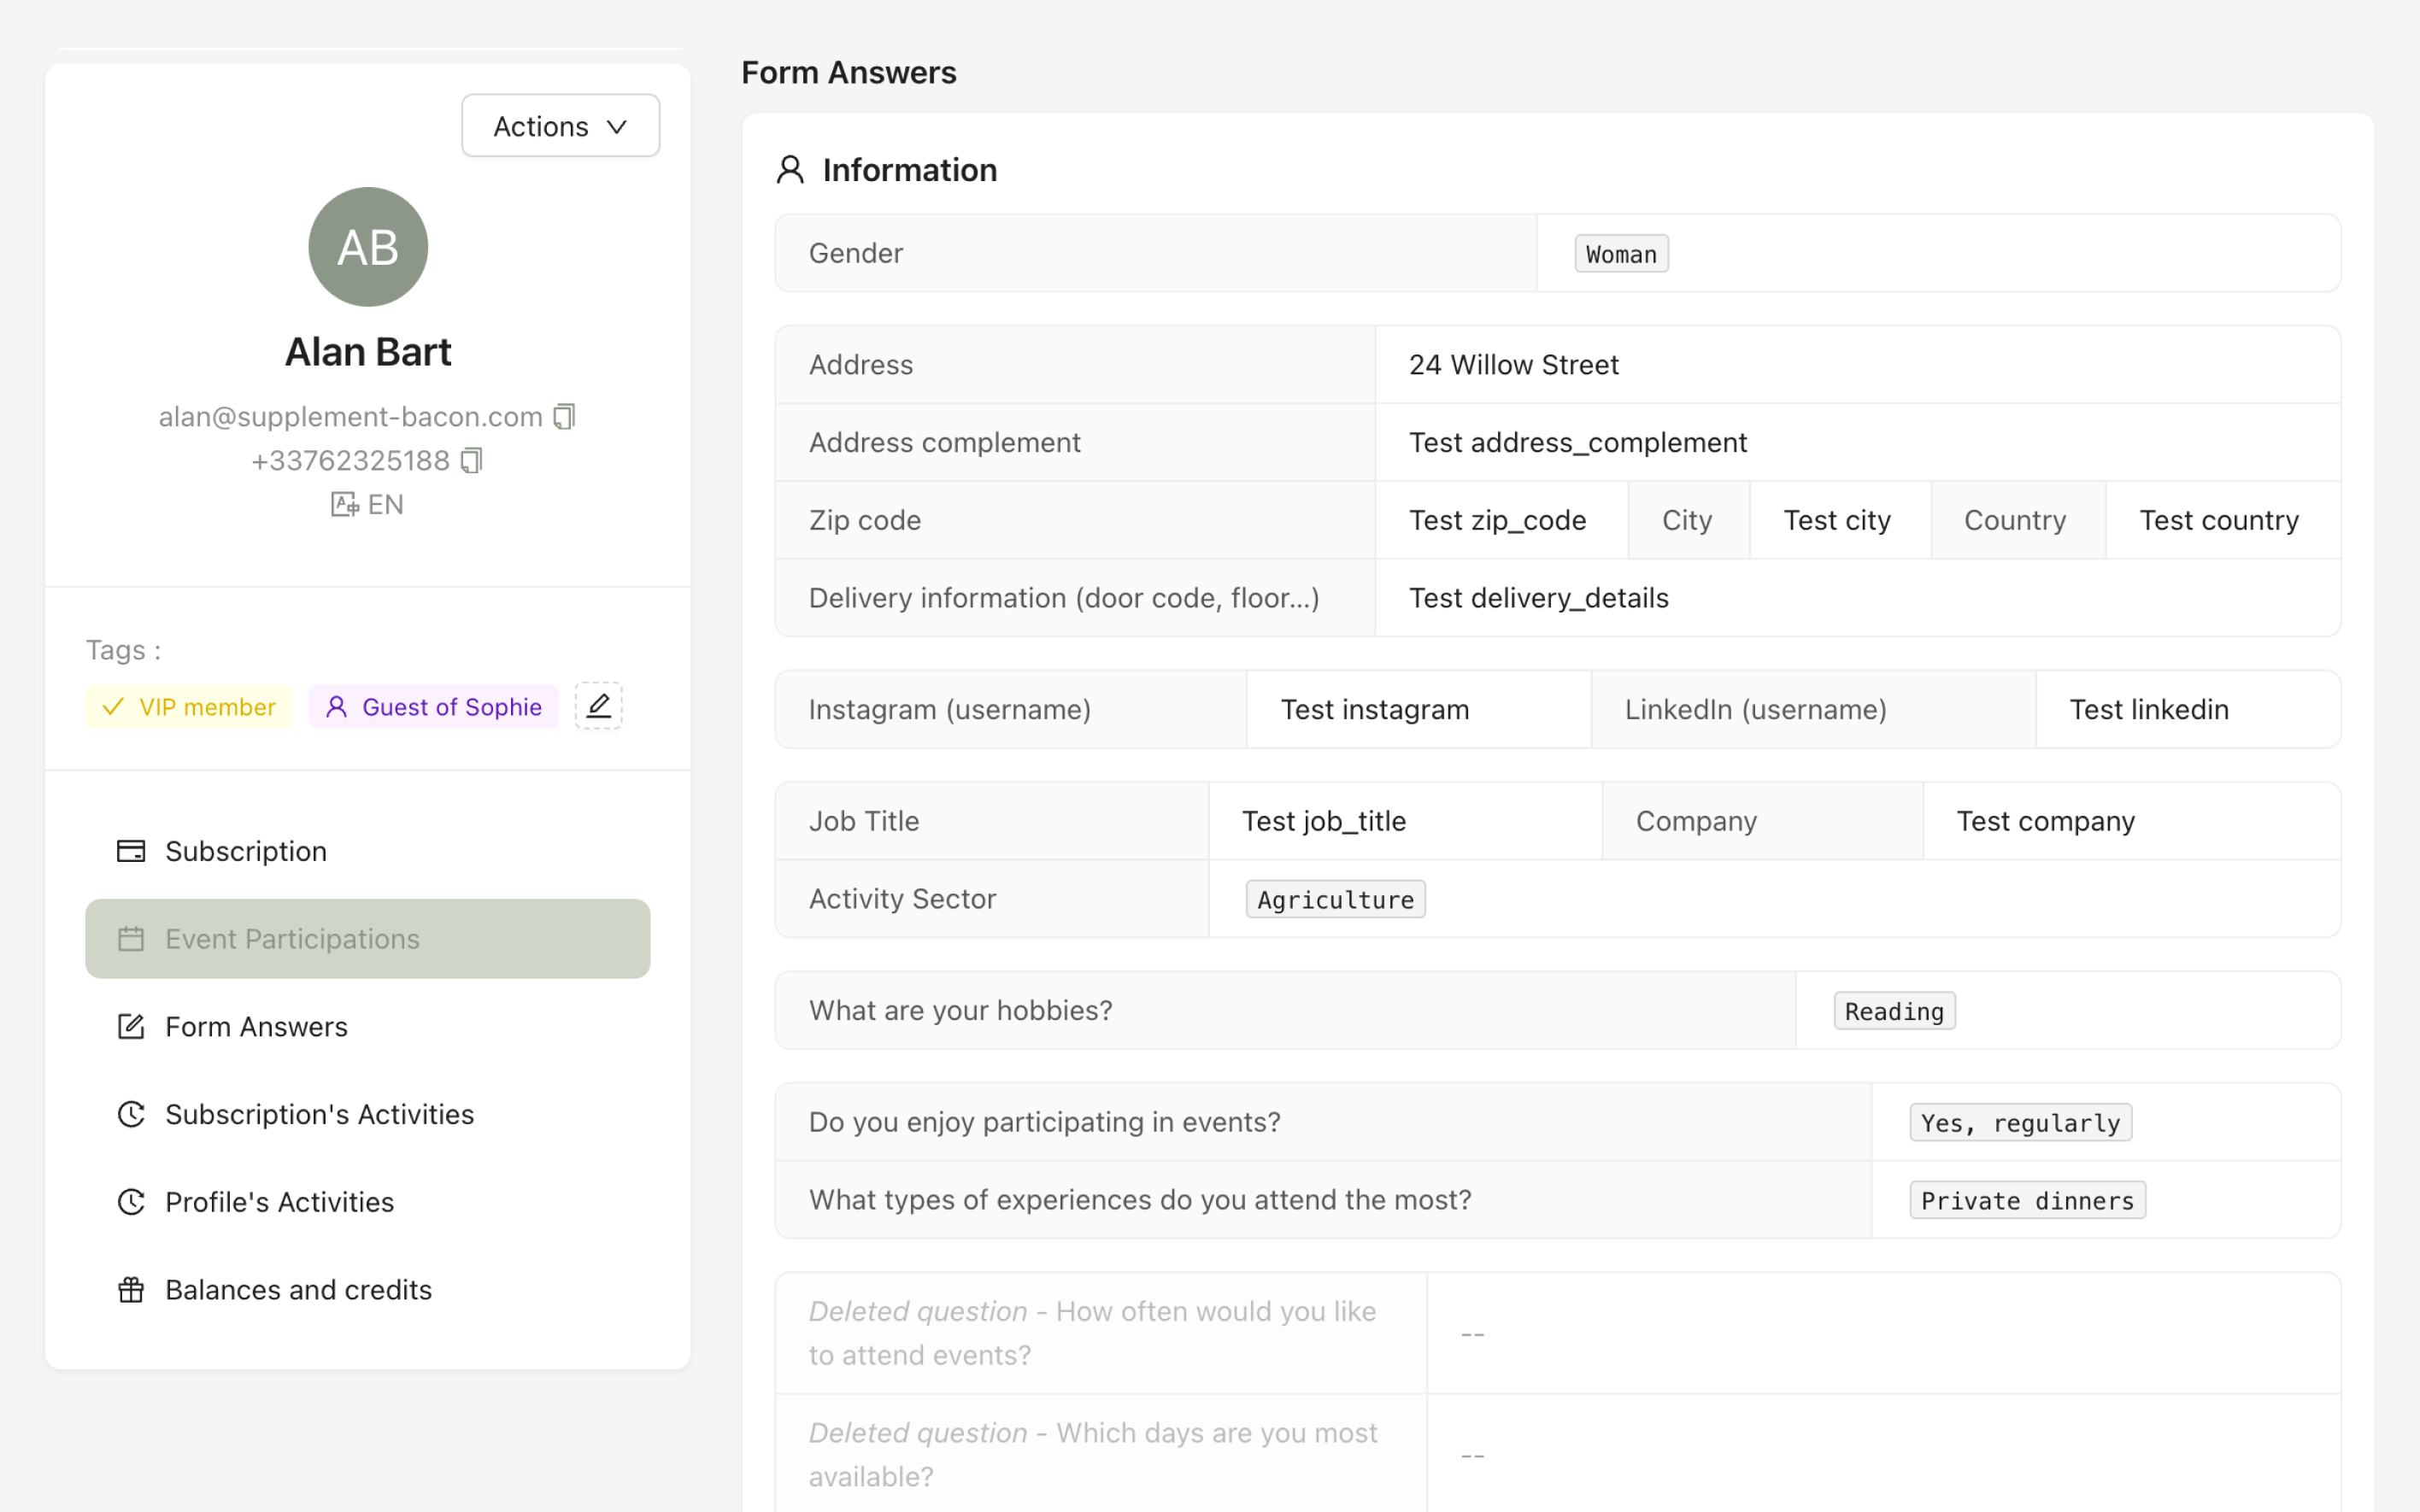Screen dimensions: 2420x1512
Task: Open Subscription's Activities section
Action: tap(319, 1114)
